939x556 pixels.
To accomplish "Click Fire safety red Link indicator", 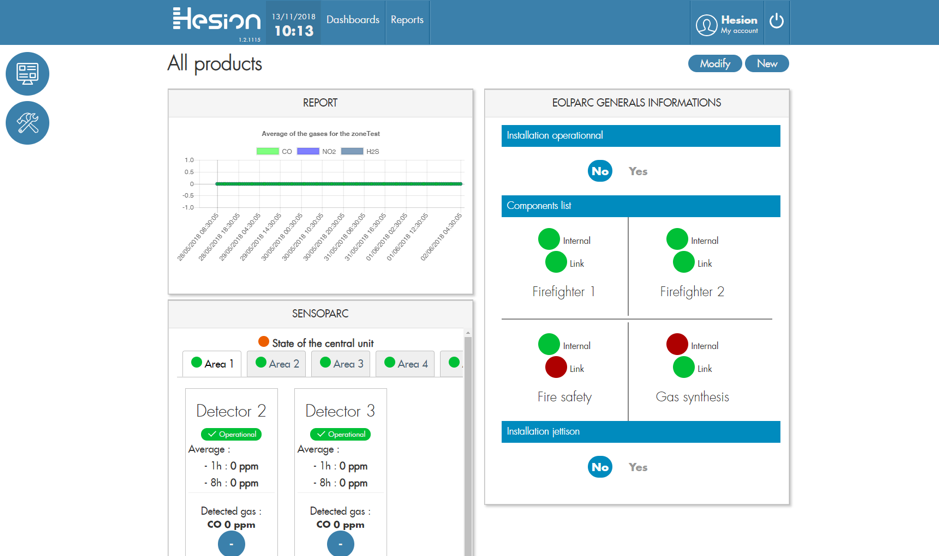I will coord(556,367).
